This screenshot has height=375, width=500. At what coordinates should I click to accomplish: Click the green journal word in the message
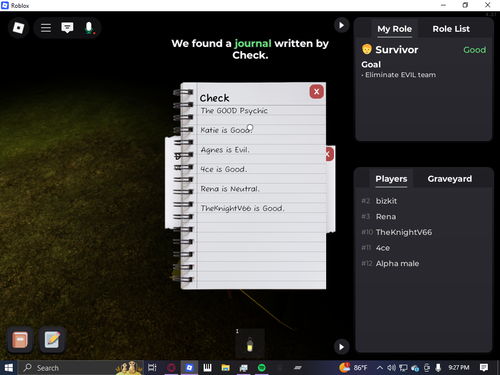tap(253, 44)
